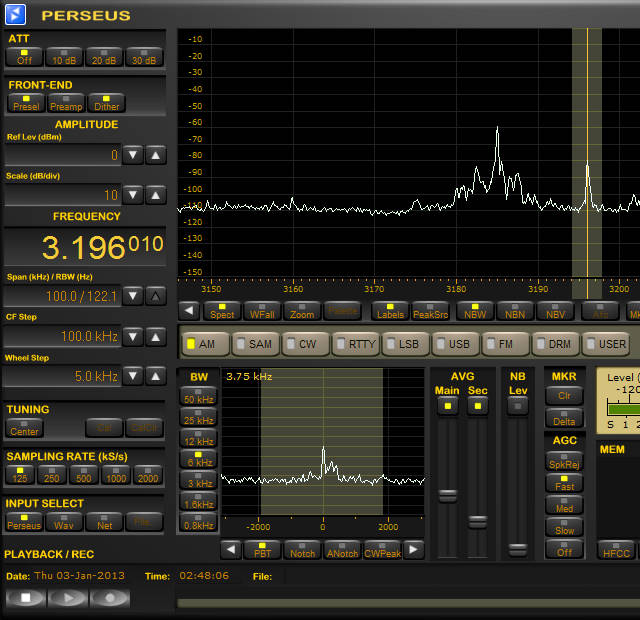Decrease the Ref Lev value with down arrow

(133, 155)
